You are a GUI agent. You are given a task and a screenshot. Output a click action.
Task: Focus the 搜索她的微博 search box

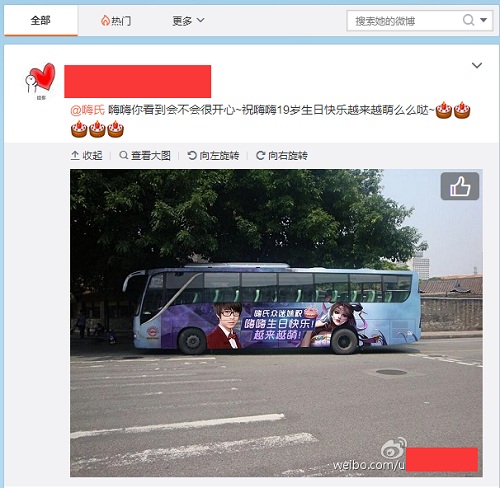pos(403,21)
